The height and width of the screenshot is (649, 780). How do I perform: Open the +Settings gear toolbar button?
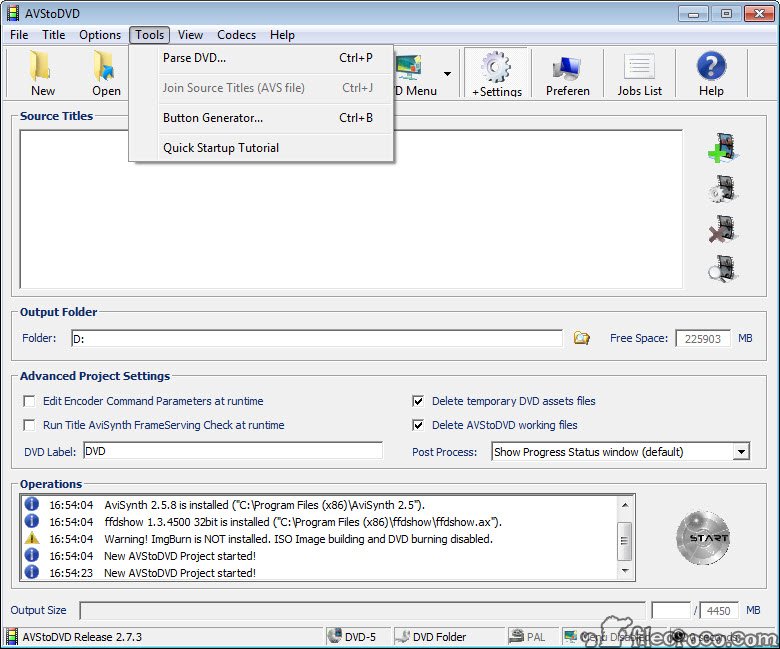point(496,73)
